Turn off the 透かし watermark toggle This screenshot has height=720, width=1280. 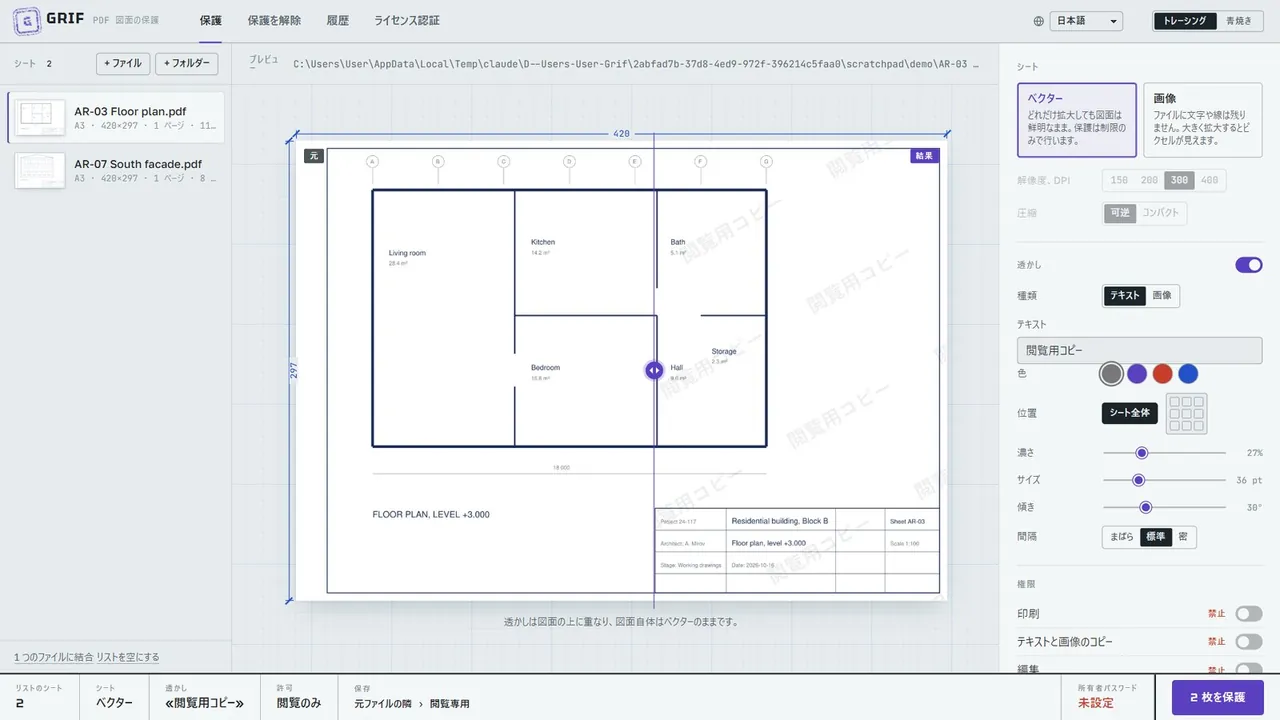pos(1249,265)
